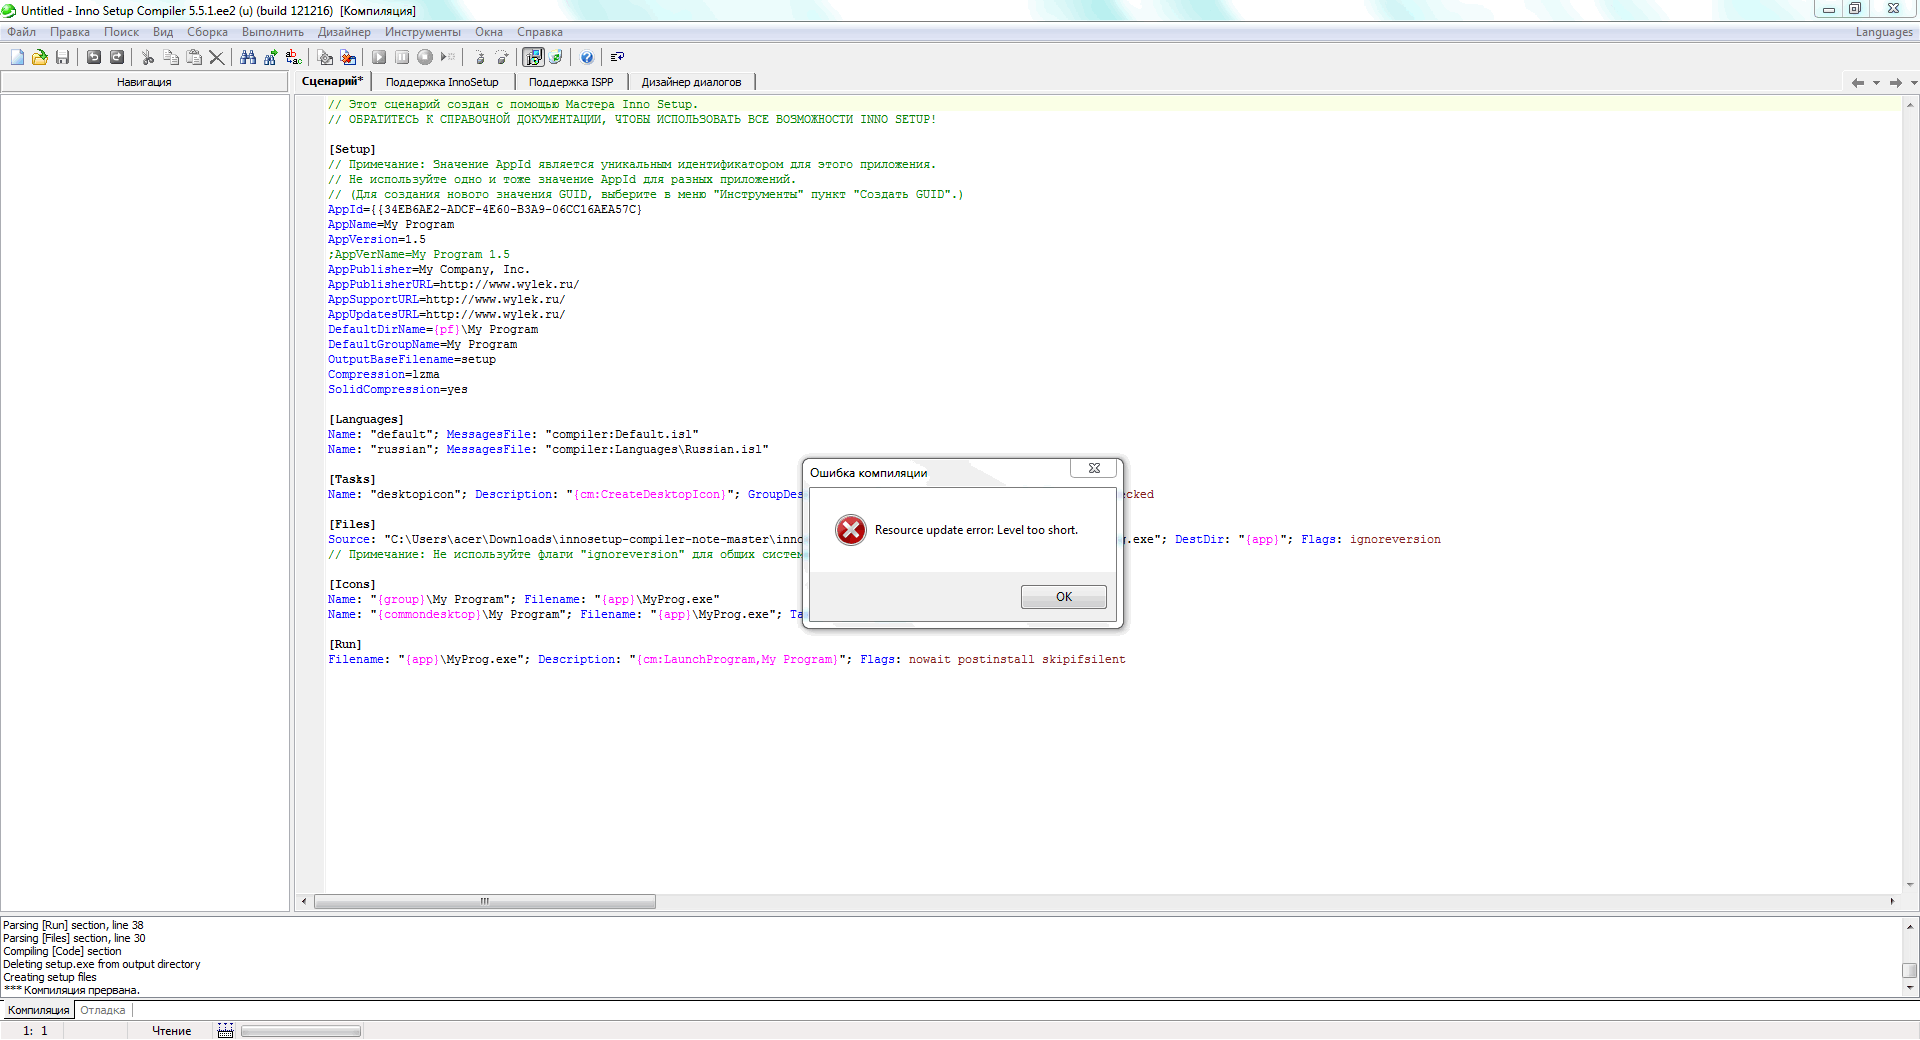
Task: Select the Сценарий tab
Action: coord(332,81)
